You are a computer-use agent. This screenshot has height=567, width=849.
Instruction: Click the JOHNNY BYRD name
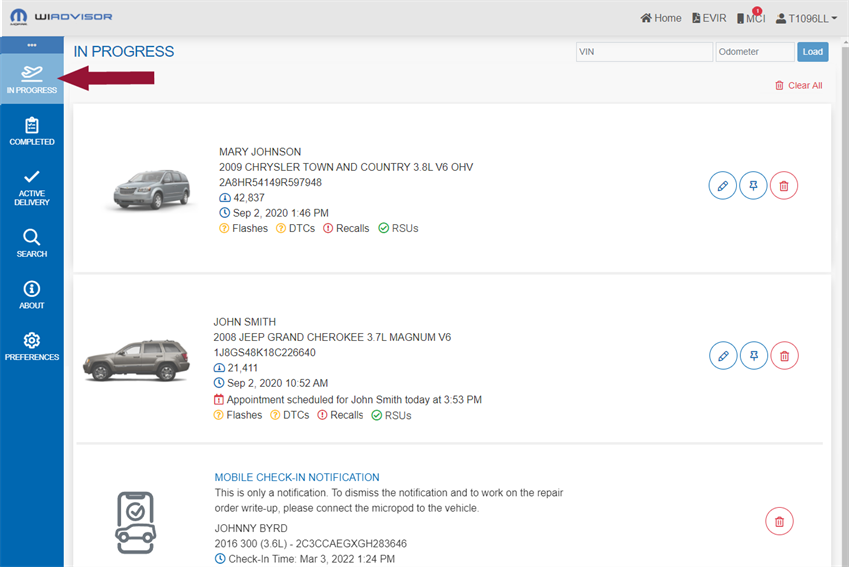coord(251,528)
